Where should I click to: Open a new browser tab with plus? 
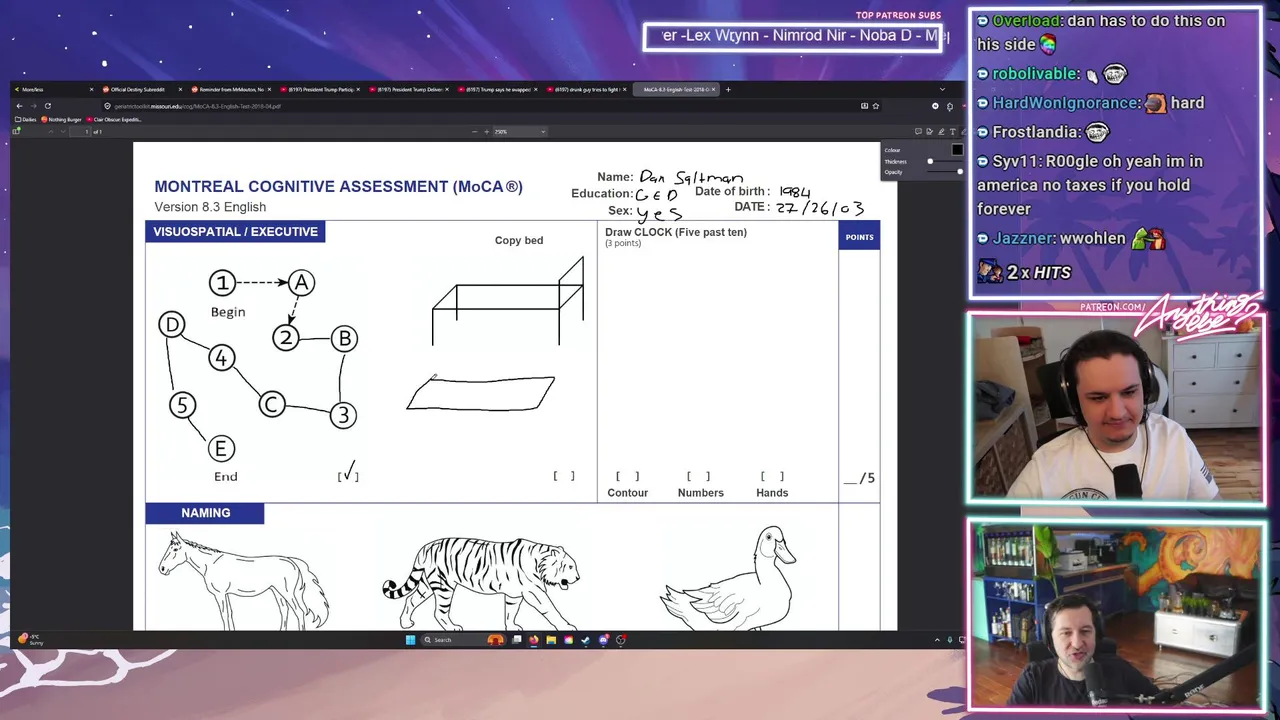click(x=728, y=89)
